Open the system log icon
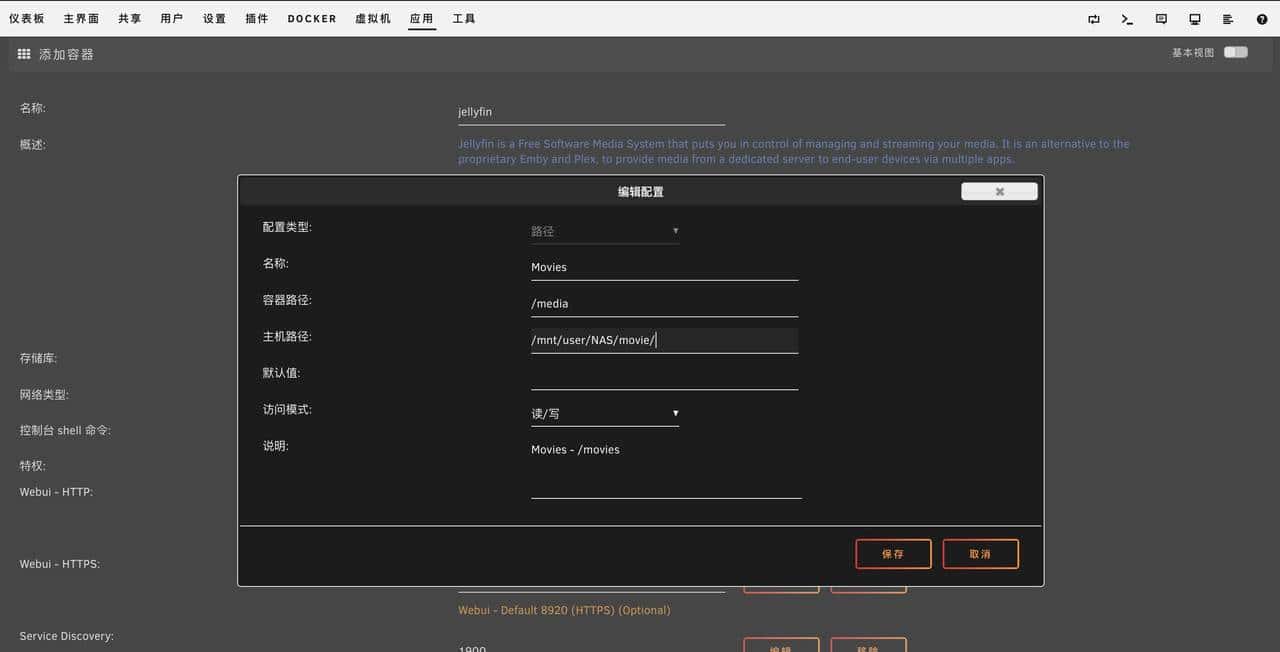1280x652 pixels. point(1228,18)
